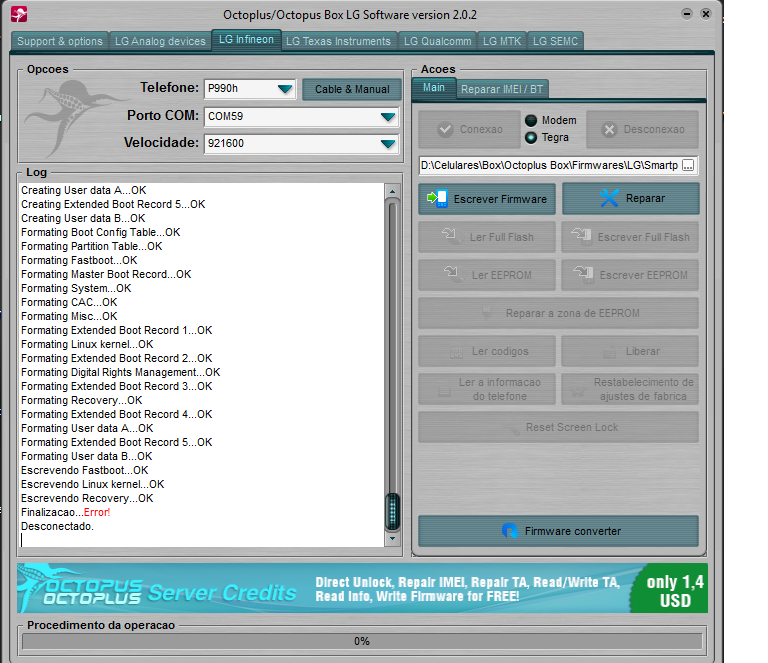Open the Velocidade baud rate dropdown

point(388,143)
